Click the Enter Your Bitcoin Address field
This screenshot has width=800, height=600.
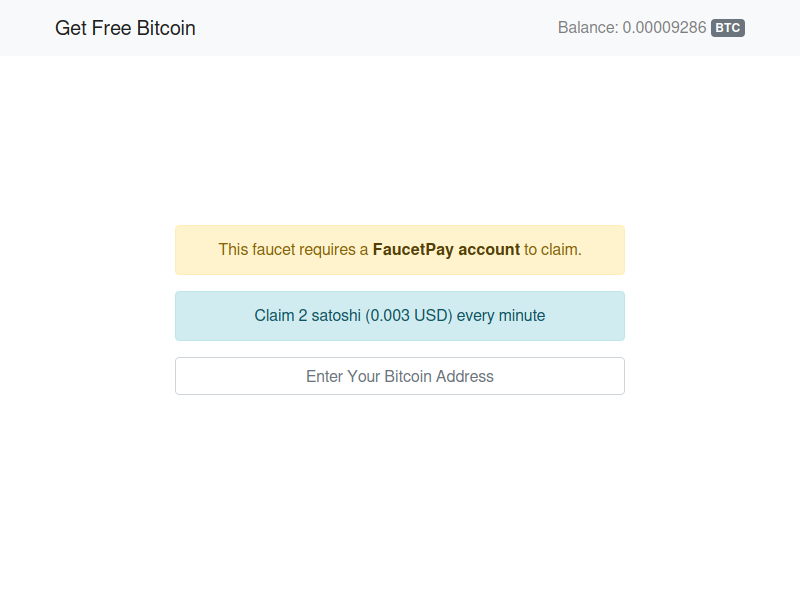point(400,376)
